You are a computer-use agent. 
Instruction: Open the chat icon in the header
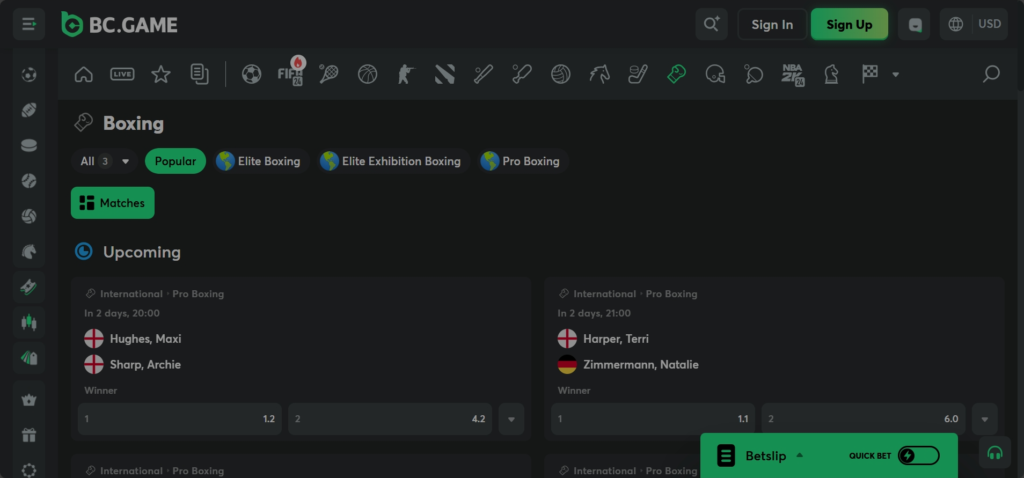coord(914,25)
